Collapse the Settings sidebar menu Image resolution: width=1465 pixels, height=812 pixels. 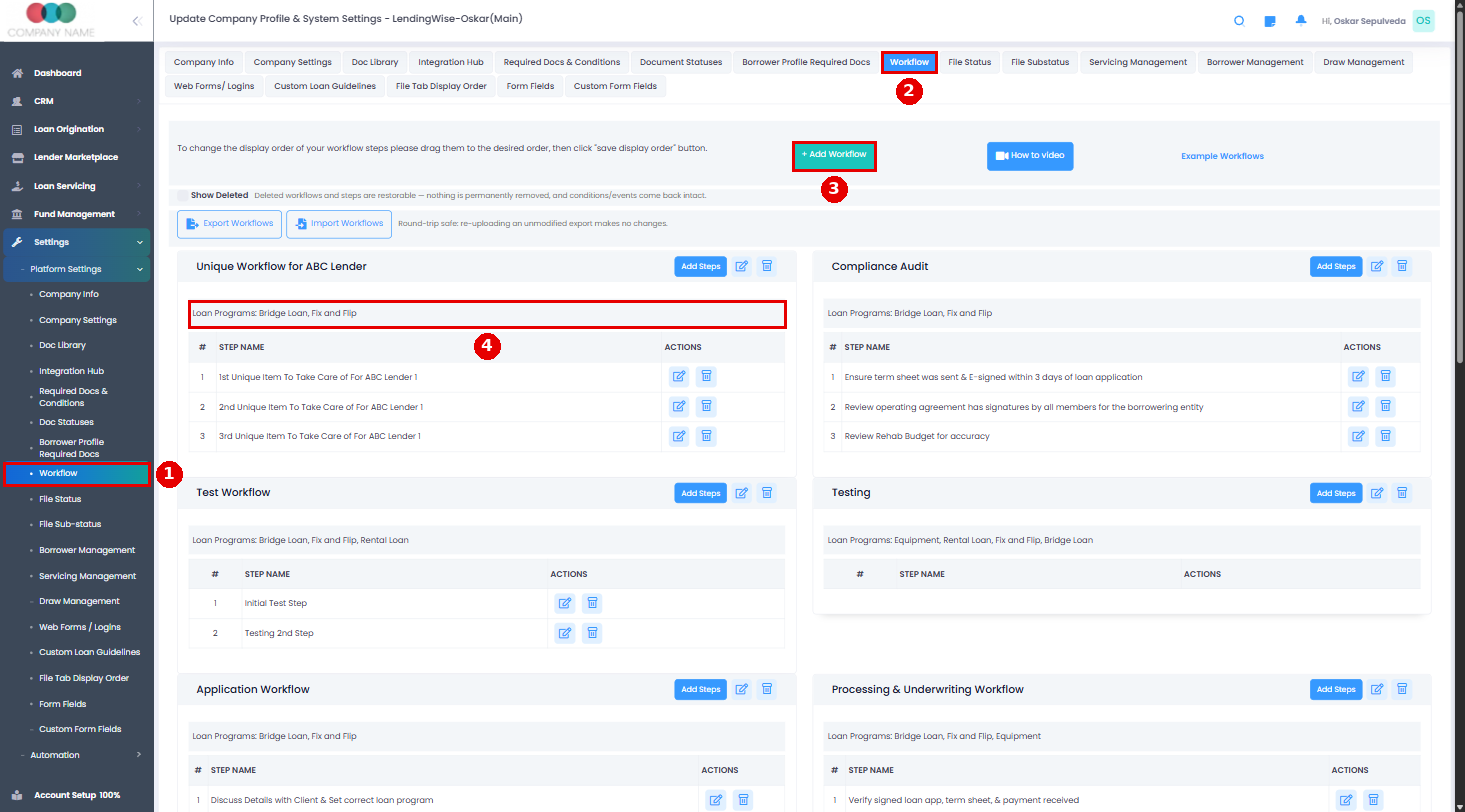pyautogui.click(x=76, y=242)
